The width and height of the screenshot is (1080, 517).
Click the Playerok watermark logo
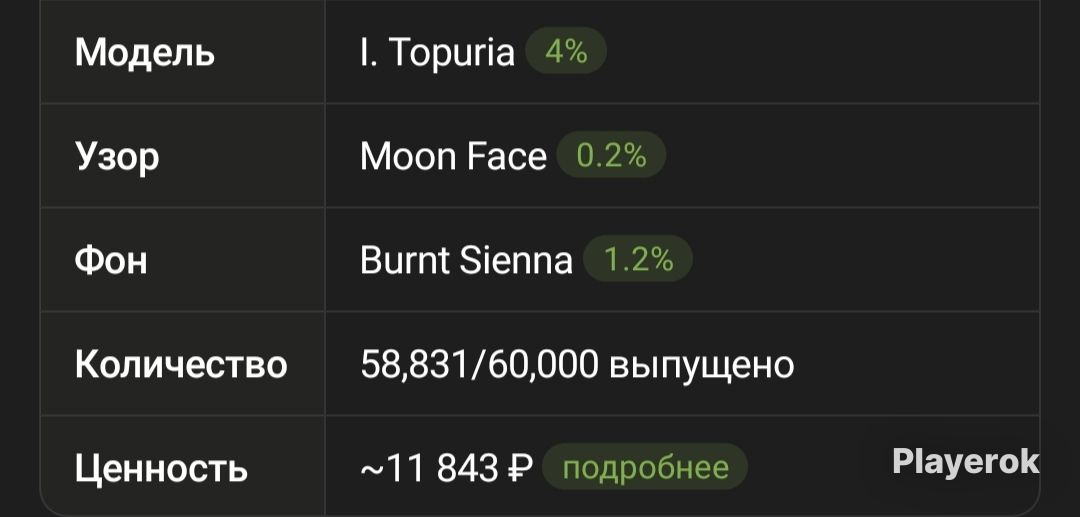(x=966, y=461)
